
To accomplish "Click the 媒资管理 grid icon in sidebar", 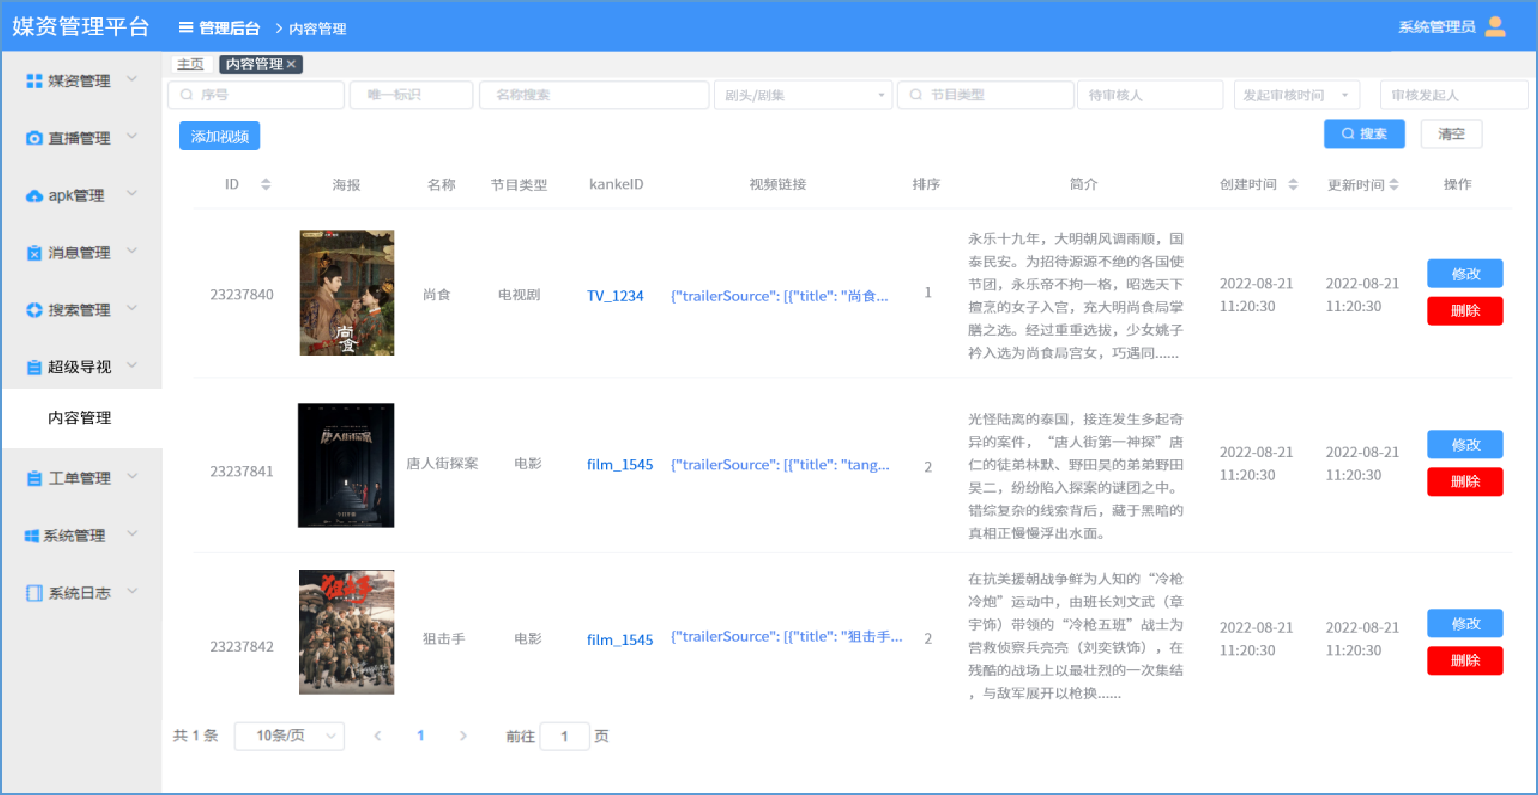I will click(x=34, y=81).
